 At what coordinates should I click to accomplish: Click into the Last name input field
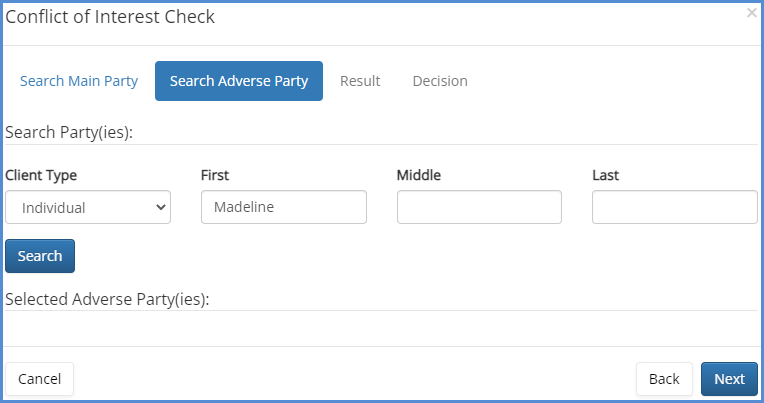(674, 207)
